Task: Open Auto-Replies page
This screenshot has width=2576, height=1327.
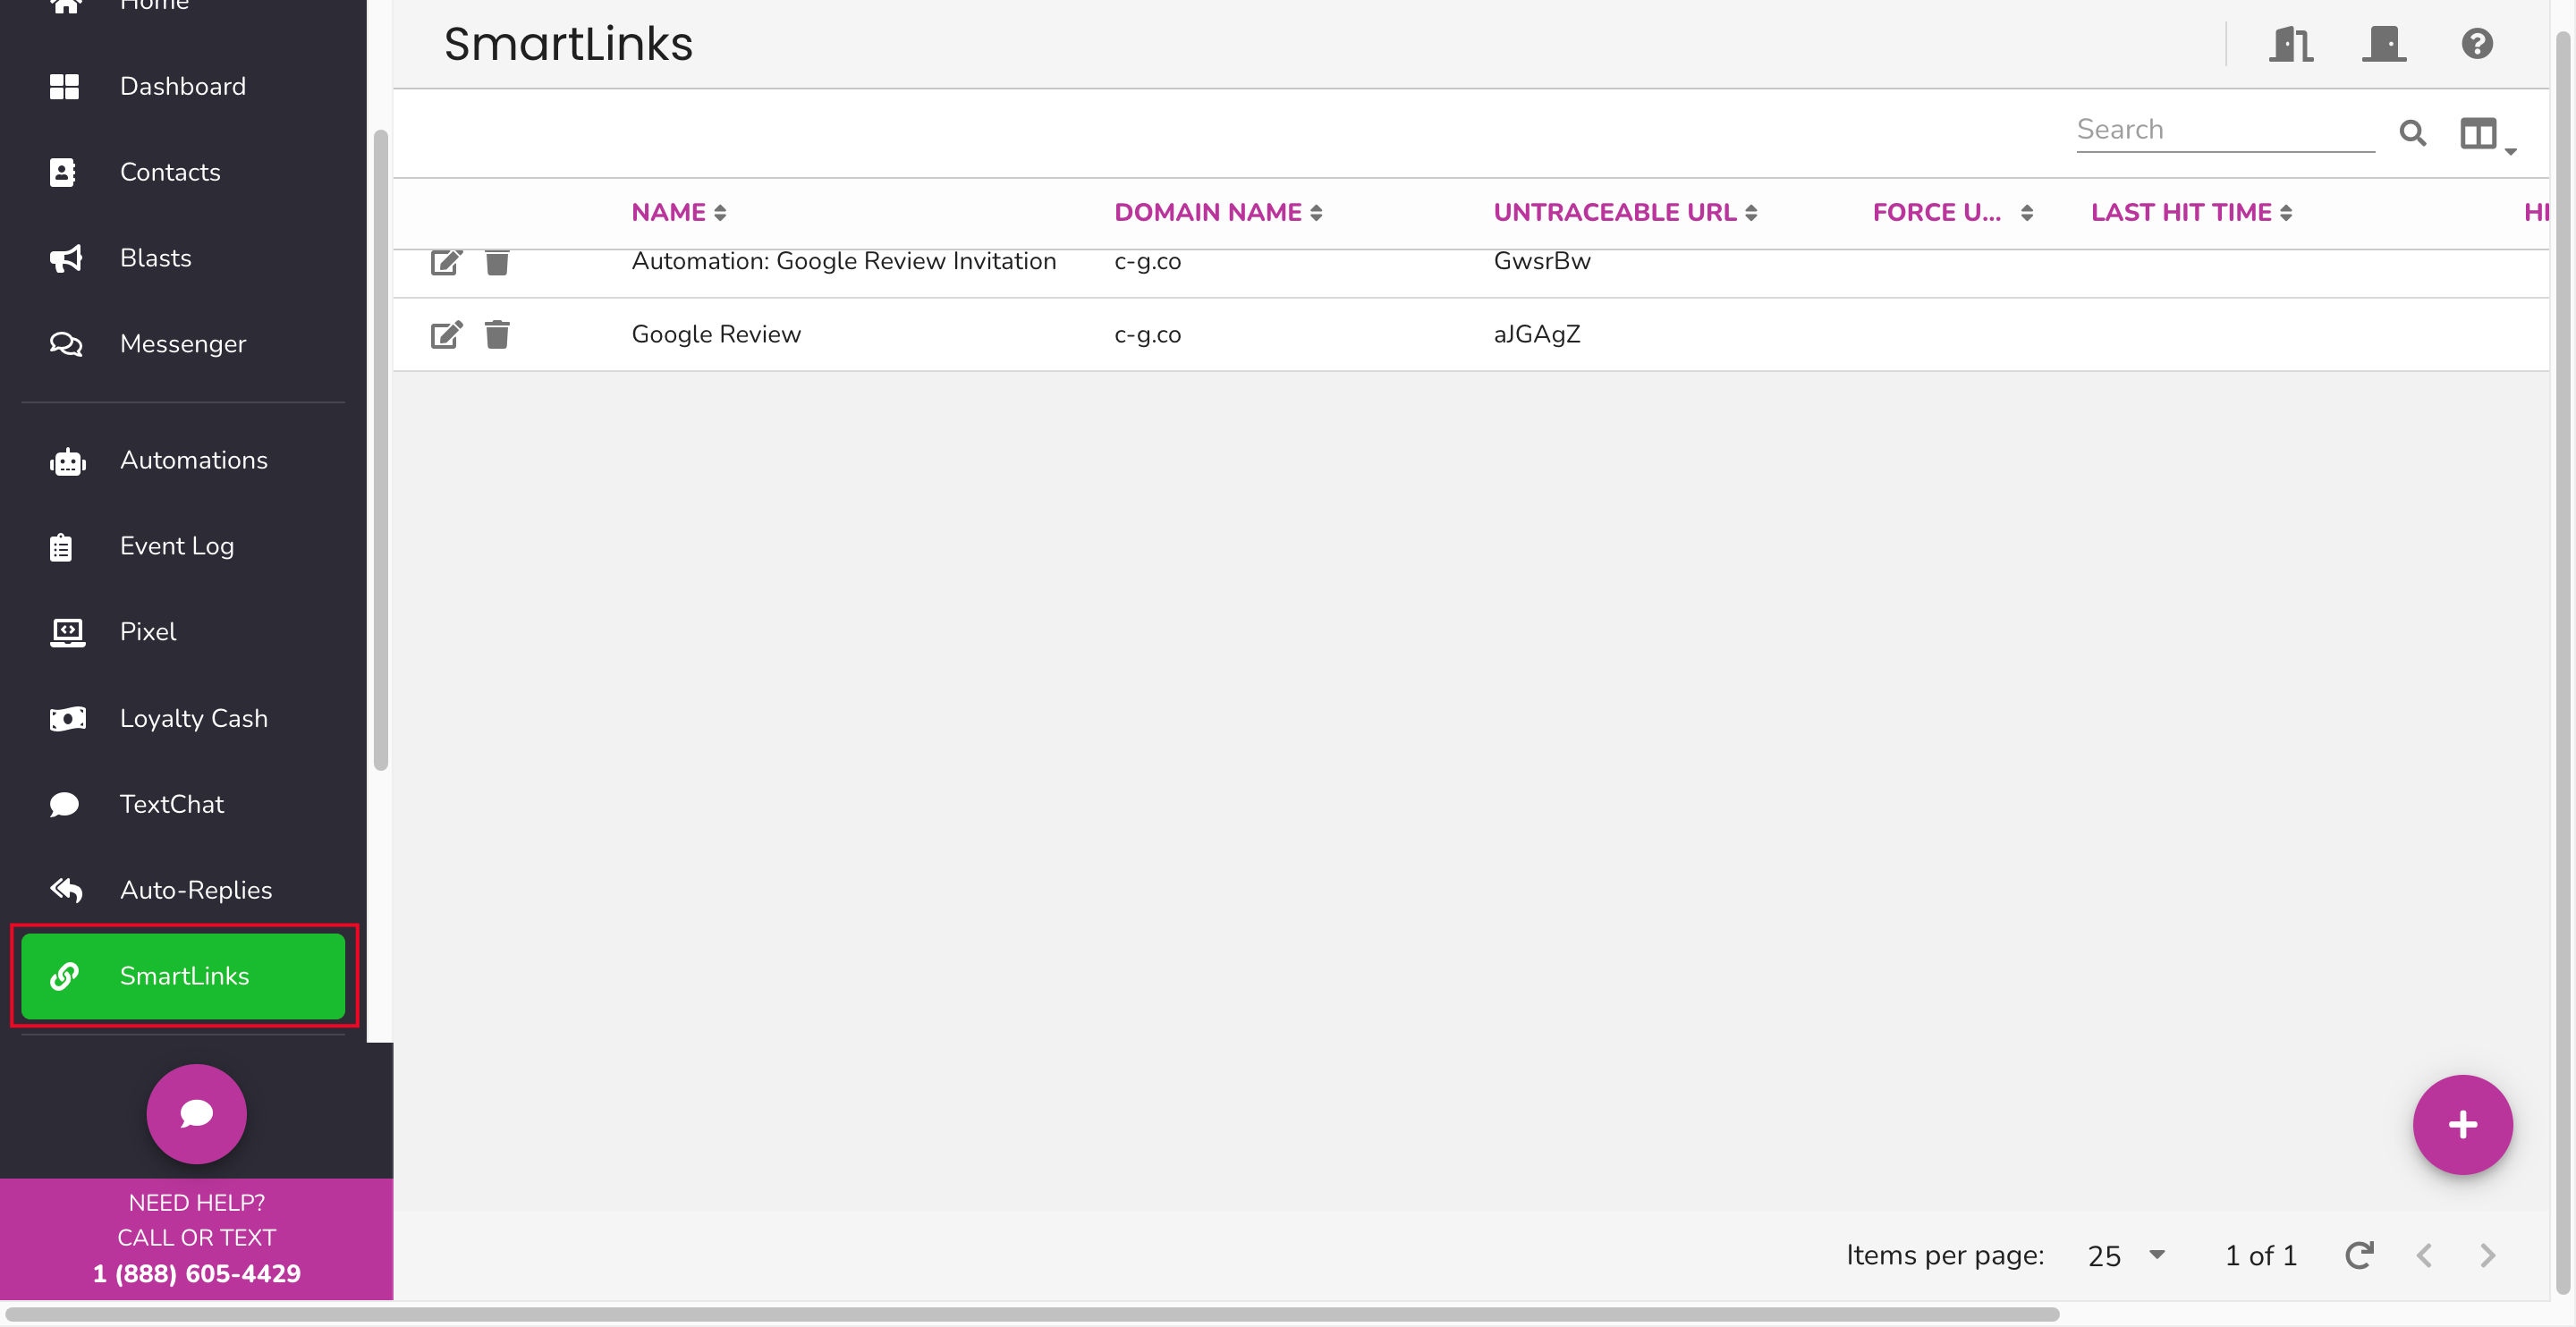Action: (183, 890)
